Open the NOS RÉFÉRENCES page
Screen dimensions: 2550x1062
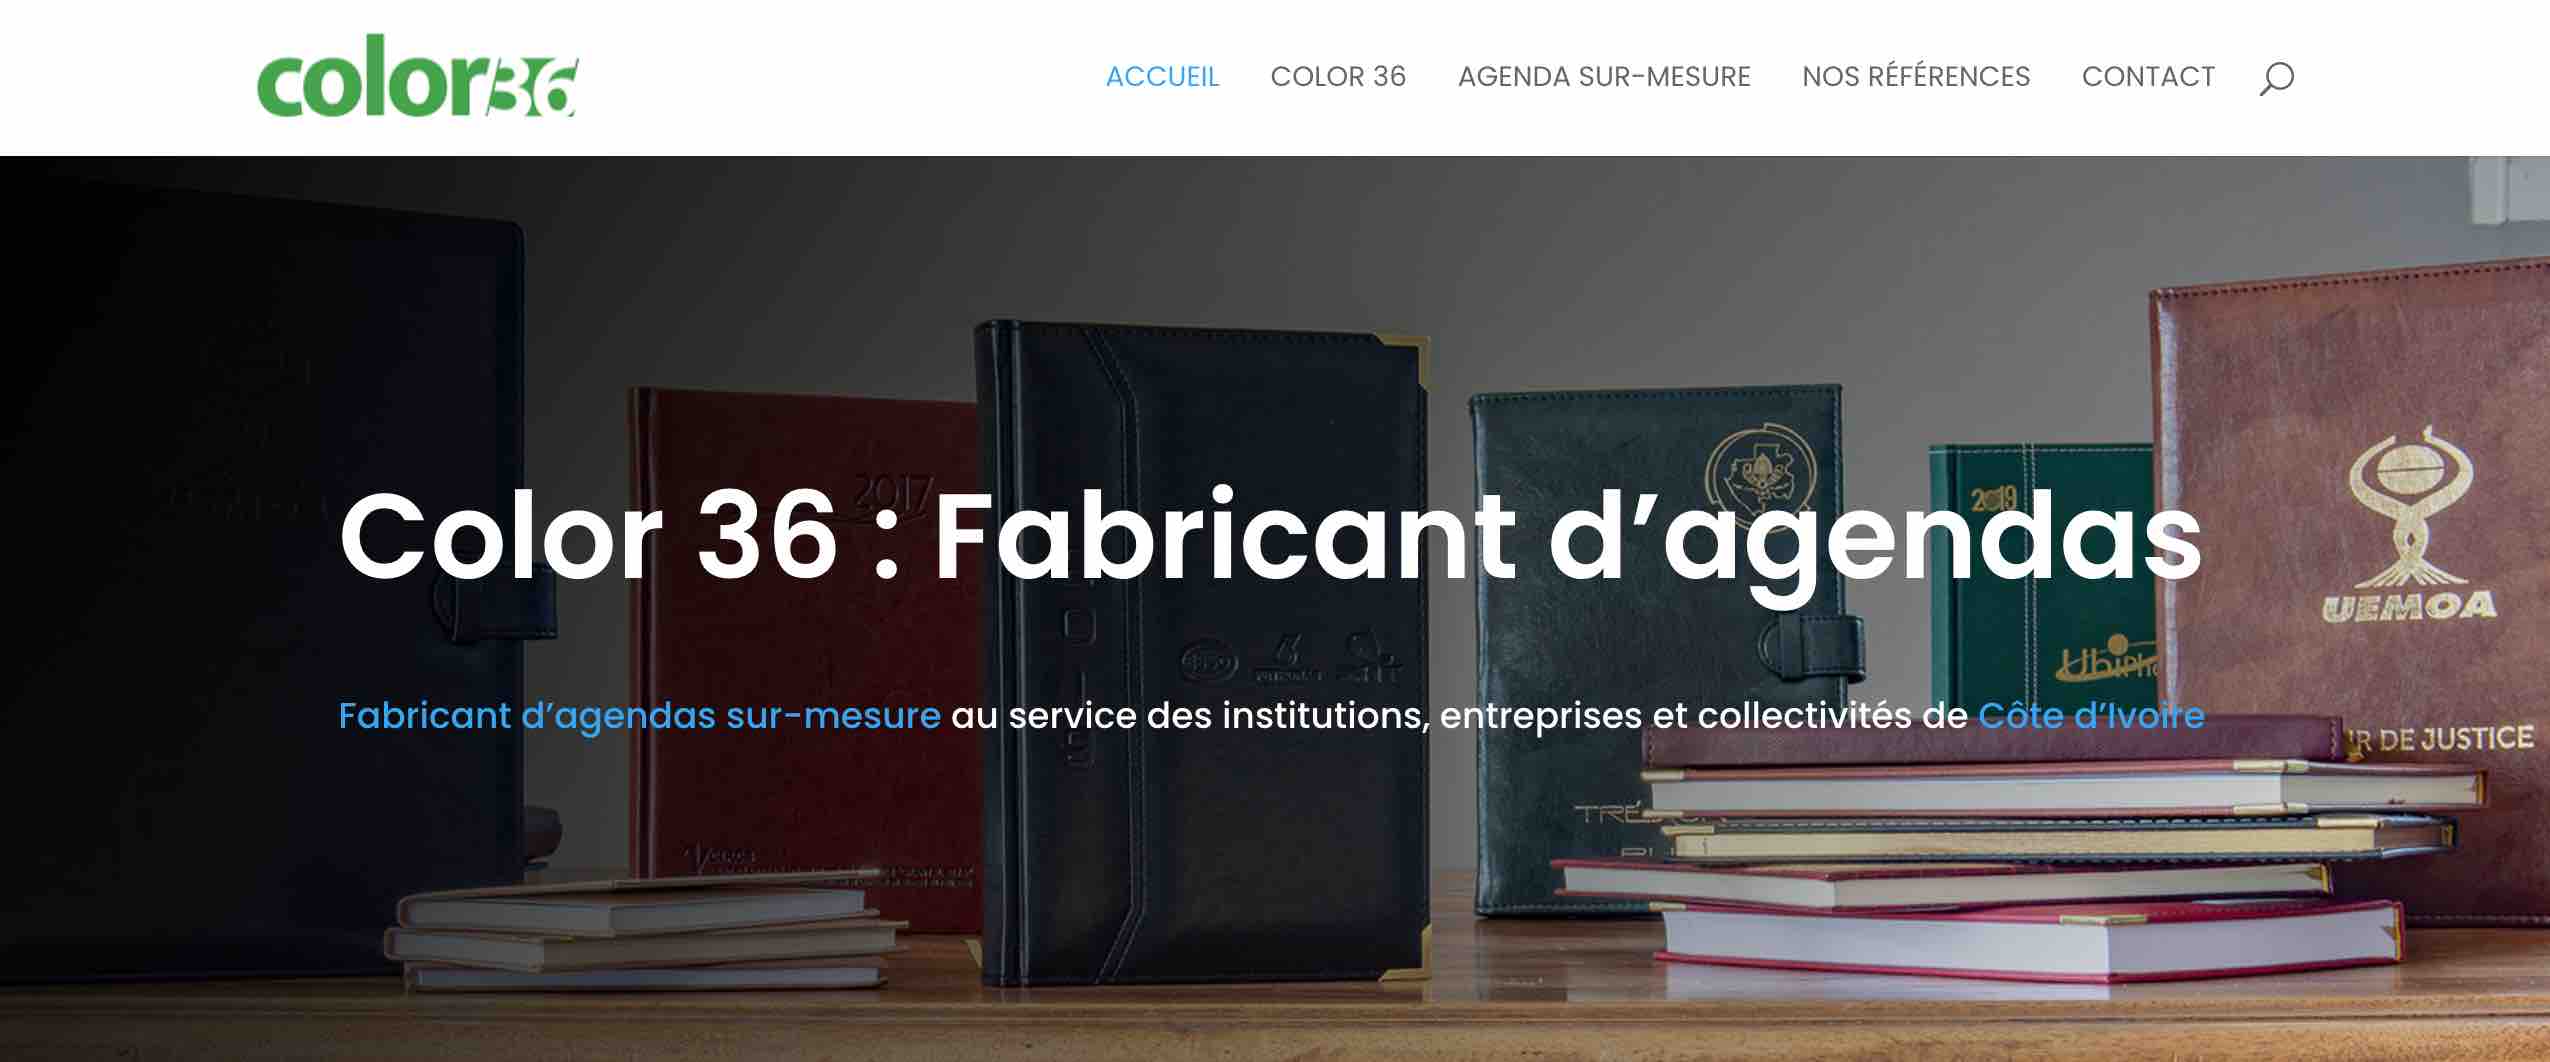pos(1916,77)
